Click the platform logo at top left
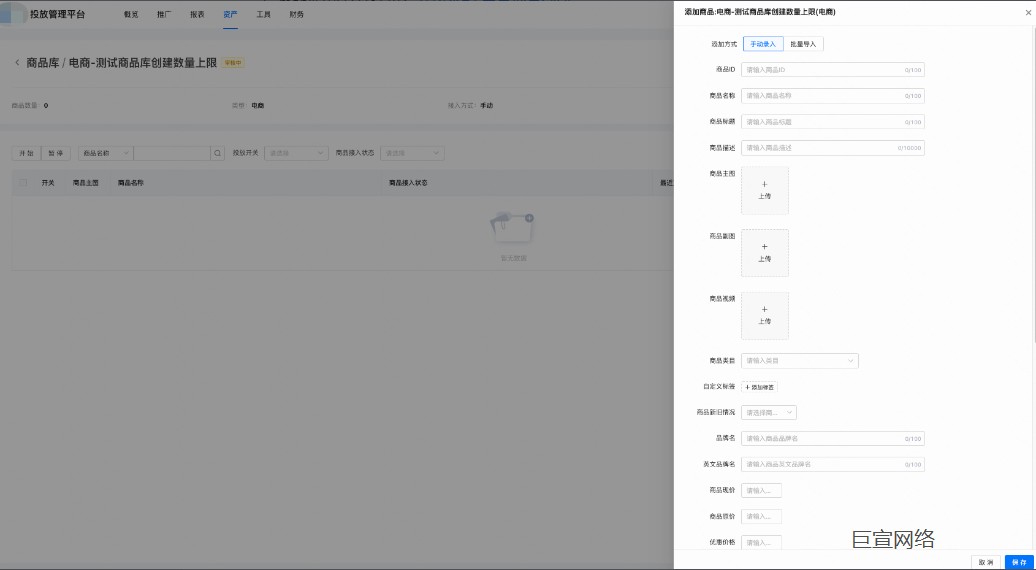This screenshot has height=570, width=1036. click(x=14, y=14)
